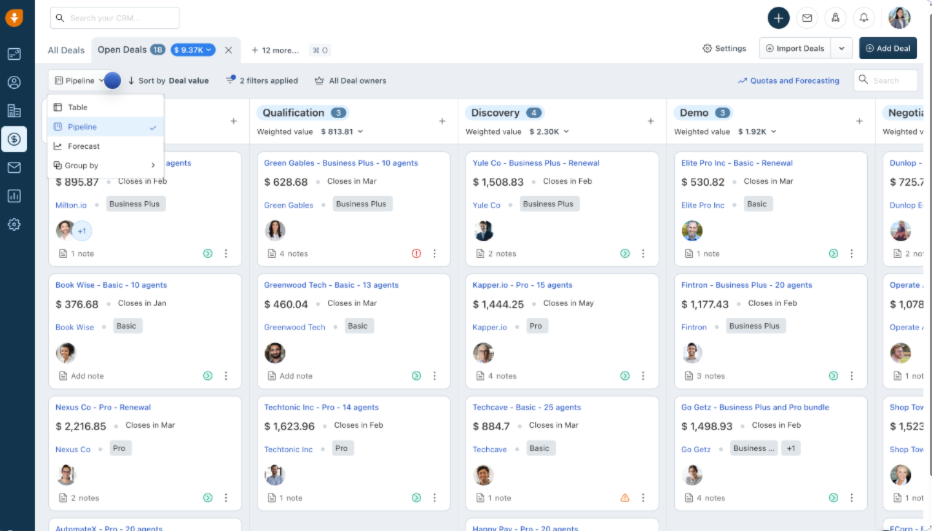Select Table view in menu
The image size is (932, 531).
coord(105,107)
